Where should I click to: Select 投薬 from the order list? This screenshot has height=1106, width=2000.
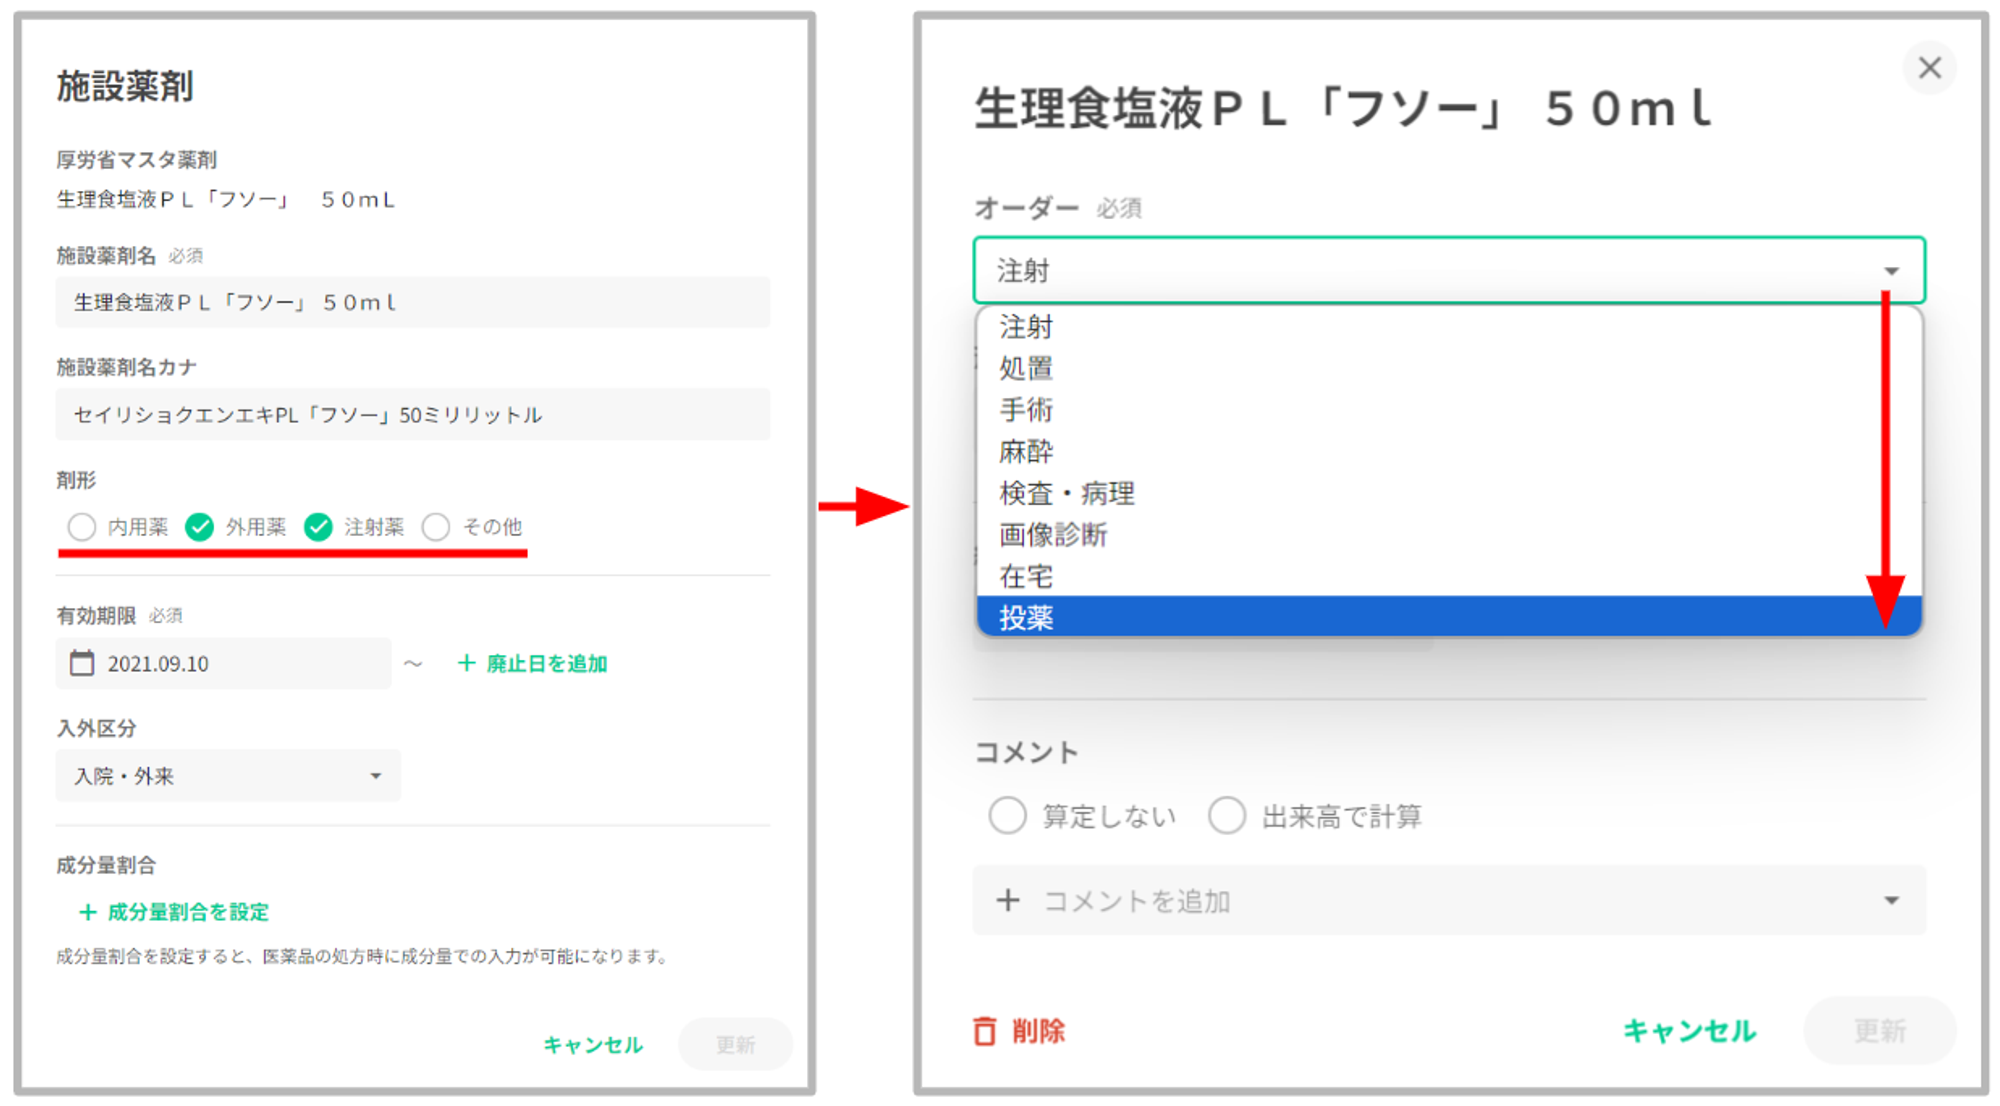1027,617
